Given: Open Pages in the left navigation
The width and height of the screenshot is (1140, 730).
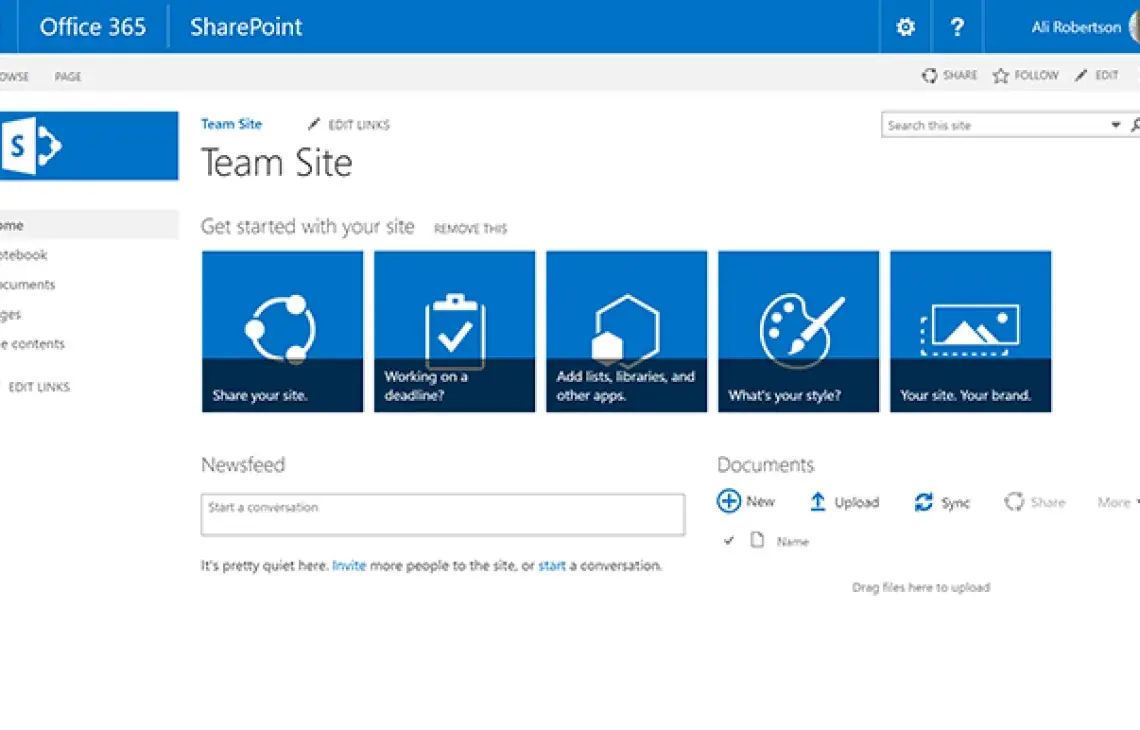Looking at the screenshot, I should pos(11,314).
